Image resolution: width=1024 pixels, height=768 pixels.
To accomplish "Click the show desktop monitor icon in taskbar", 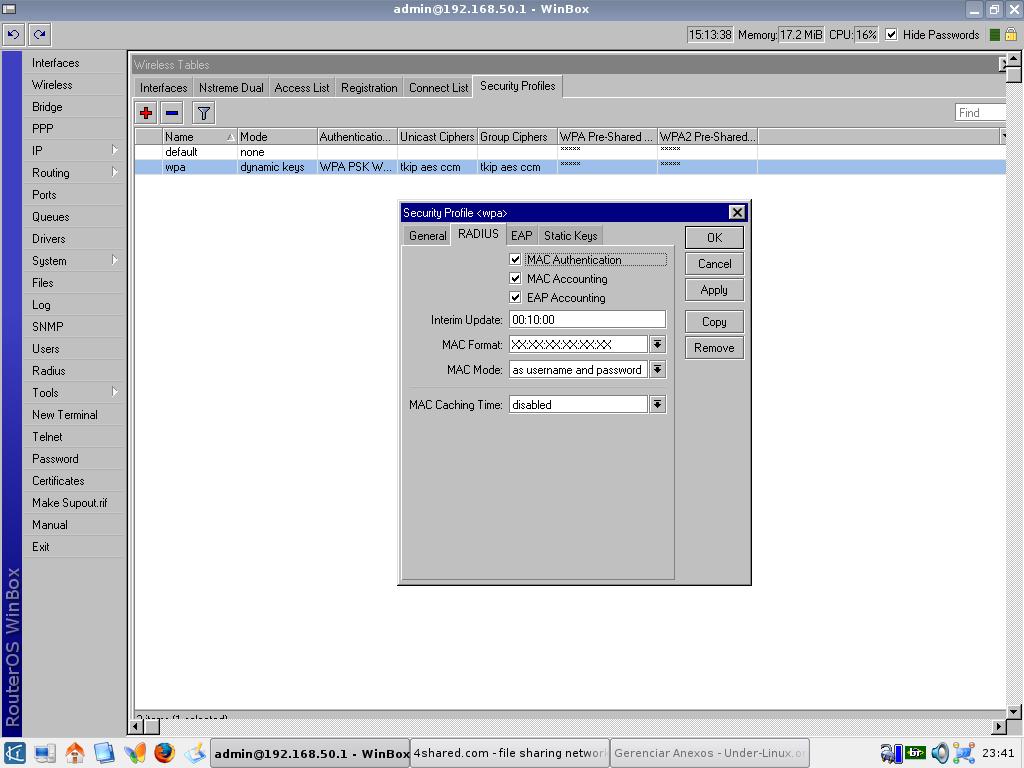I will tap(45, 753).
